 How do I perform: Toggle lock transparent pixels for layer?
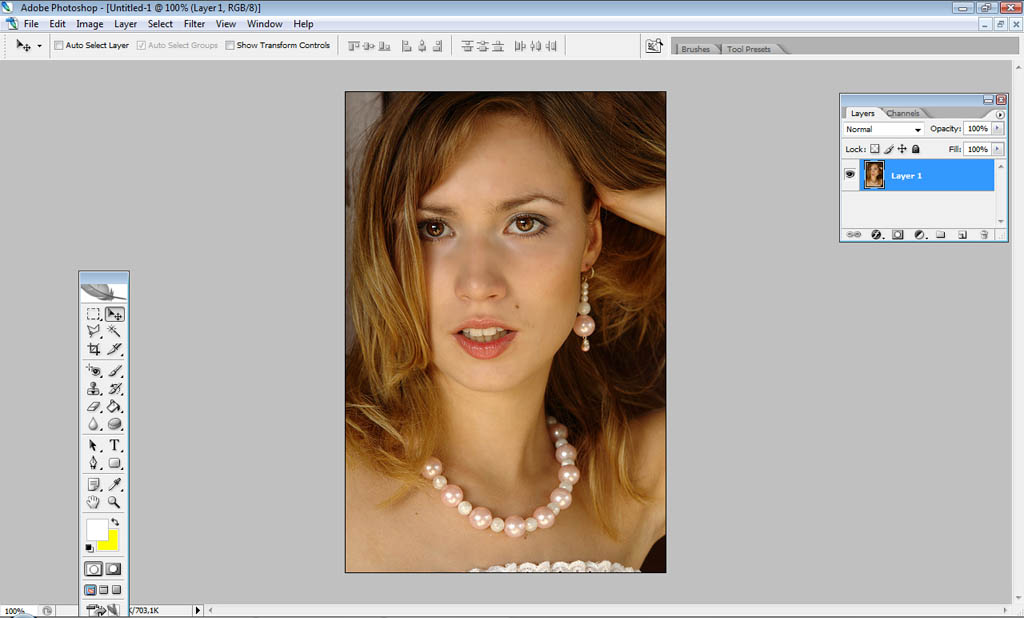(x=875, y=149)
